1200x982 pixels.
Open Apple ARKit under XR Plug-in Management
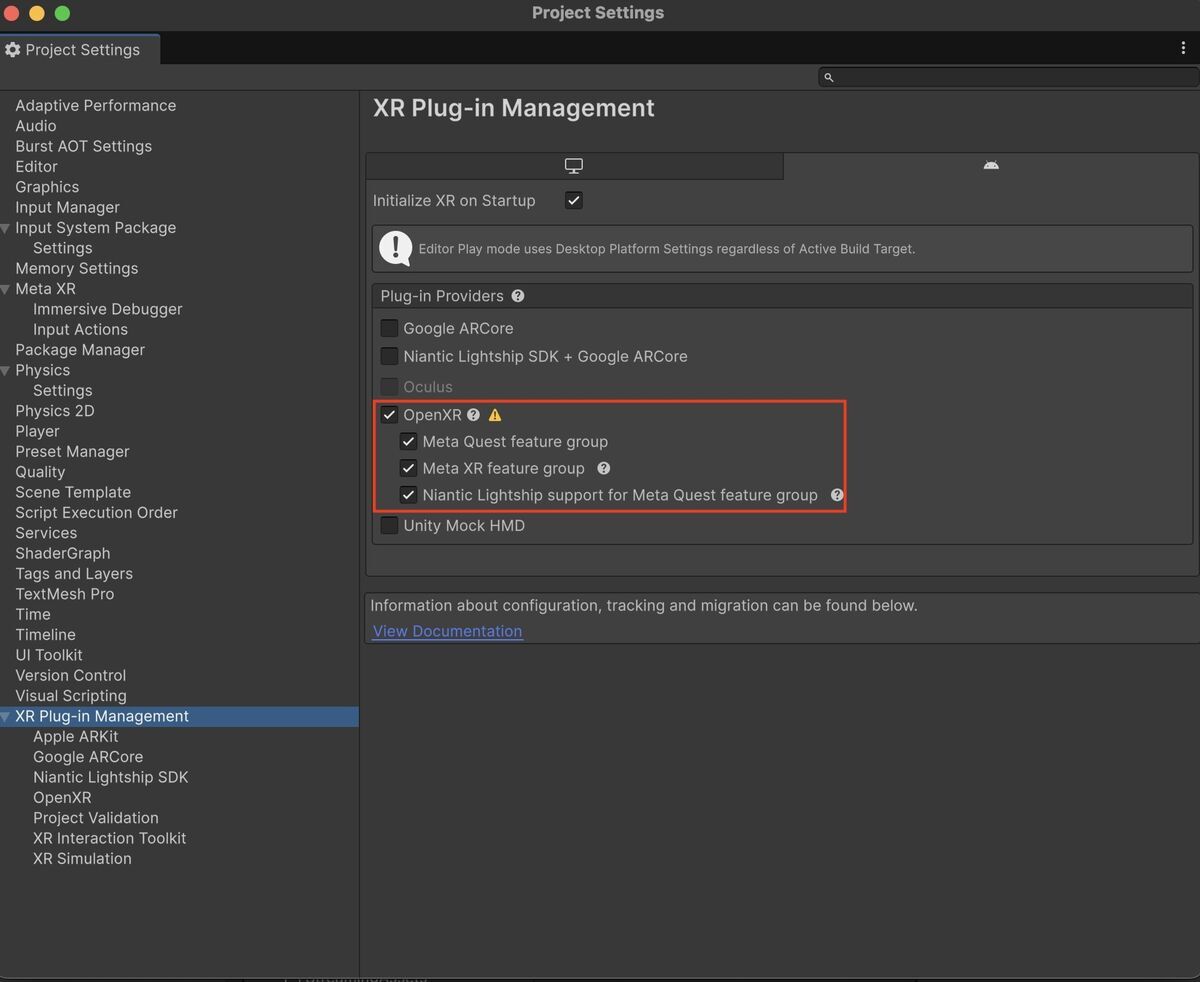(x=76, y=737)
